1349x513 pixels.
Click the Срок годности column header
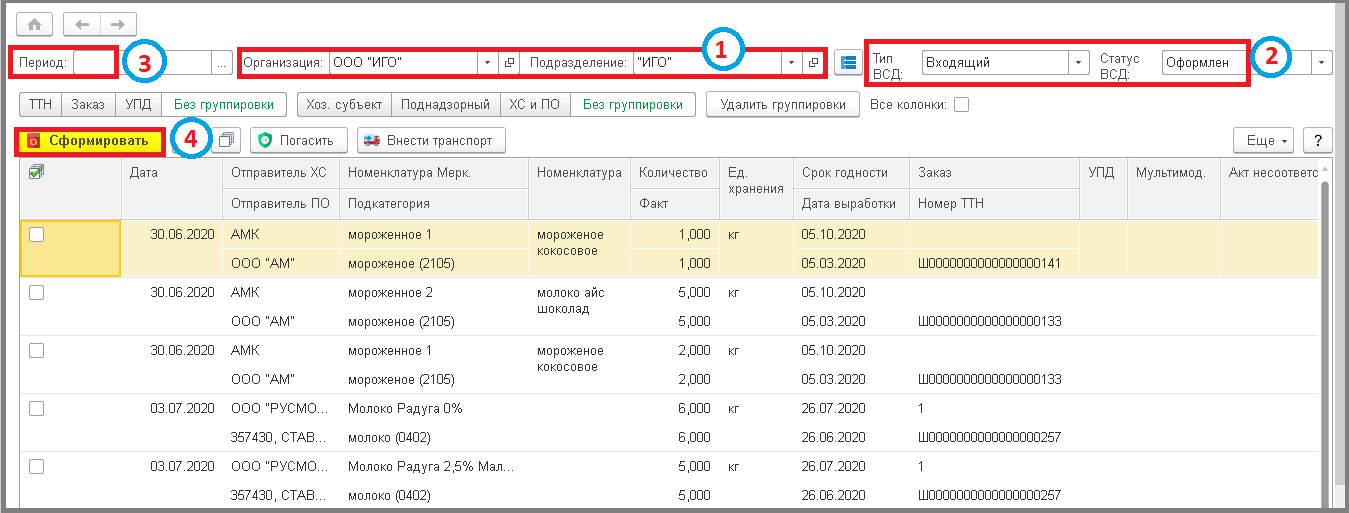click(x=851, y=173)
